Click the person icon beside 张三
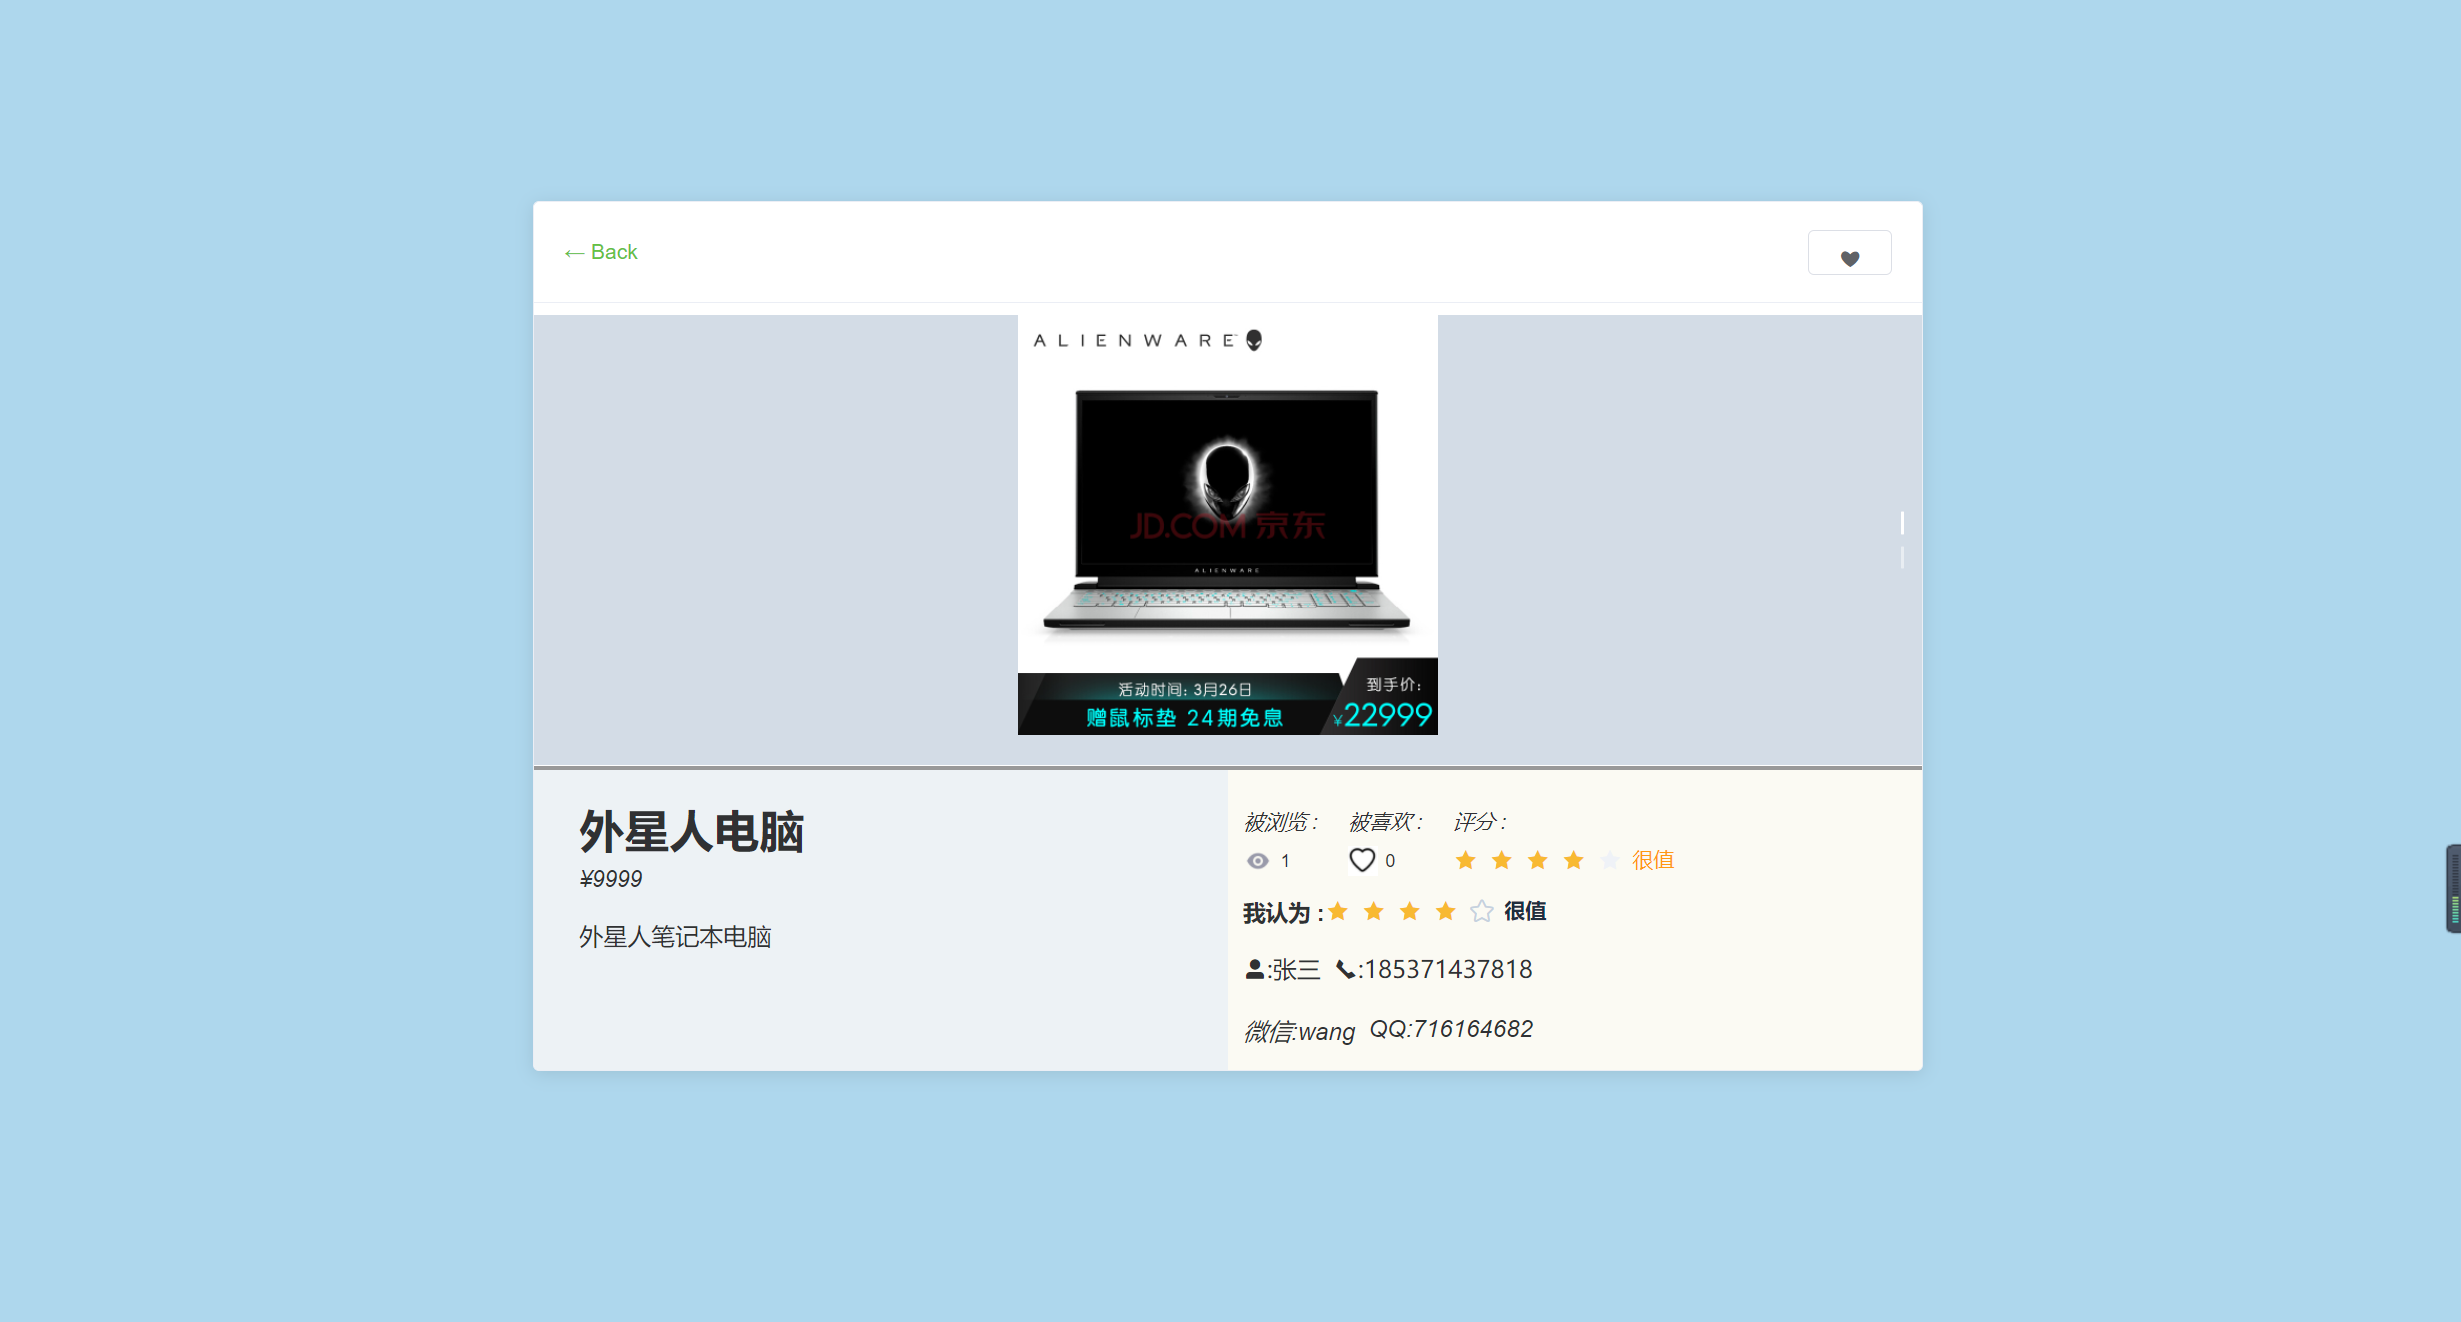Screen dimensions: 2461x1322 pos(1254,969)
